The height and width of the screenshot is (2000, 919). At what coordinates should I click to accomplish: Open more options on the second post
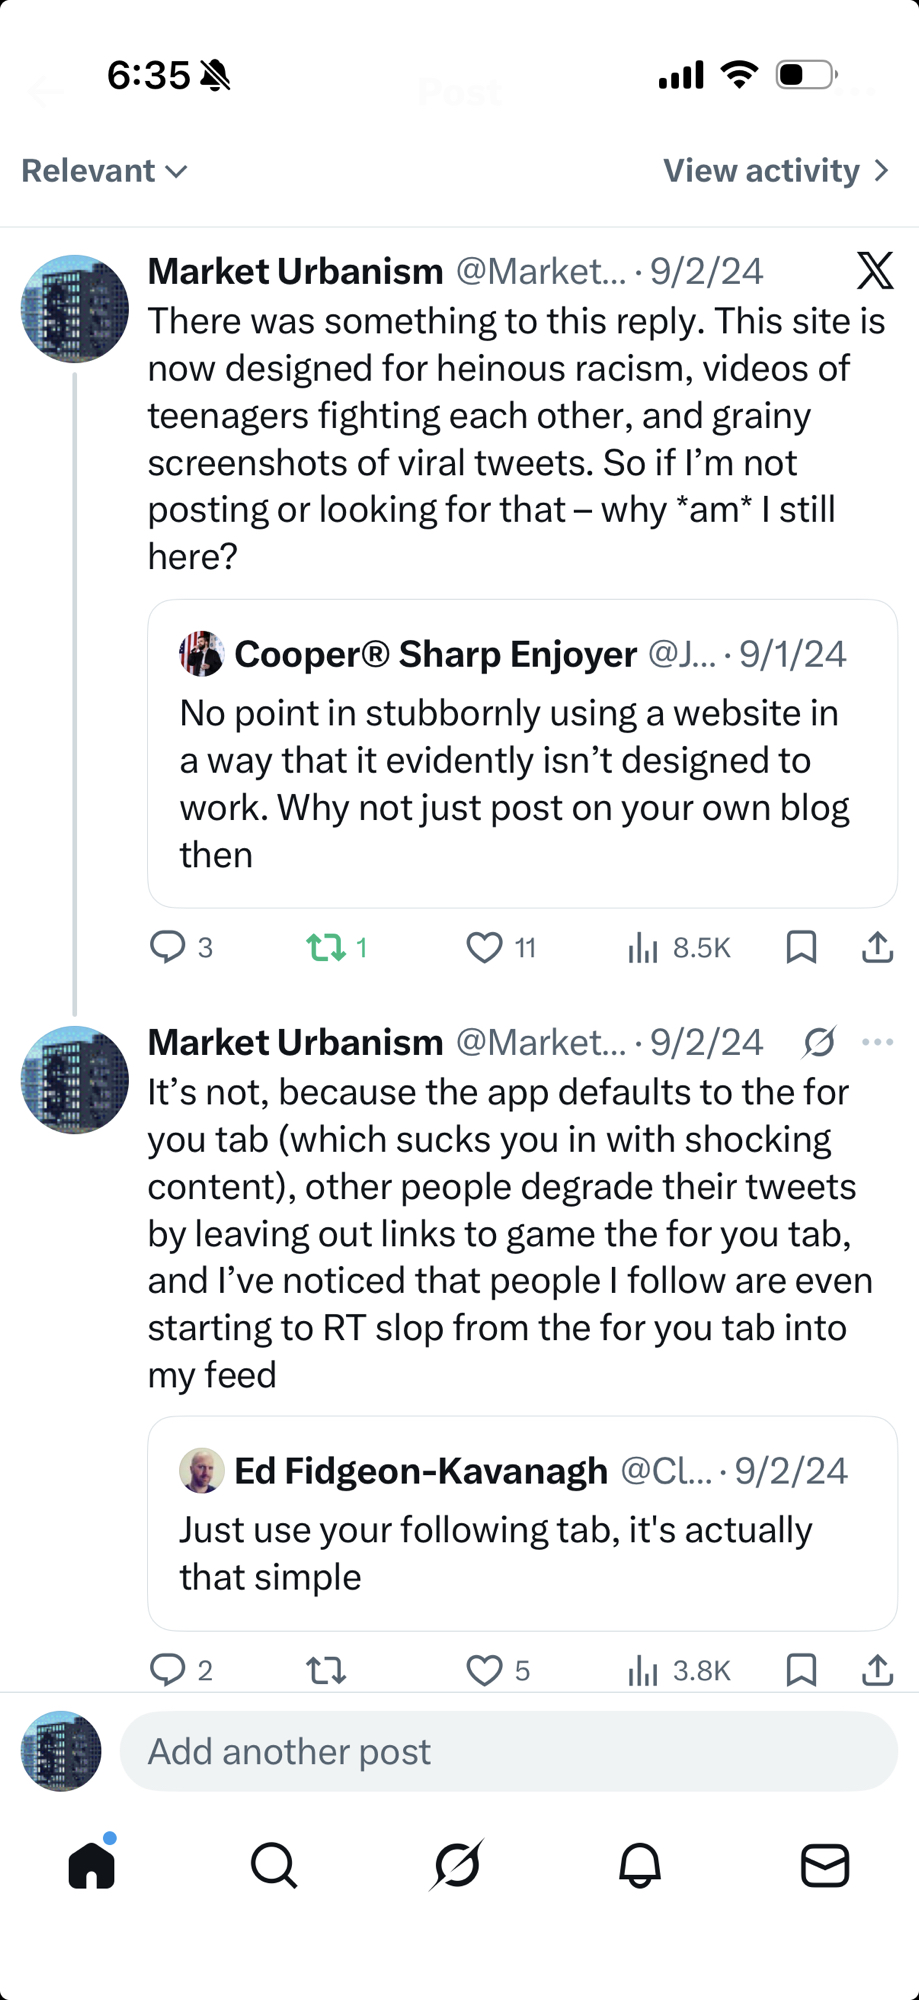coord(877,1042)
